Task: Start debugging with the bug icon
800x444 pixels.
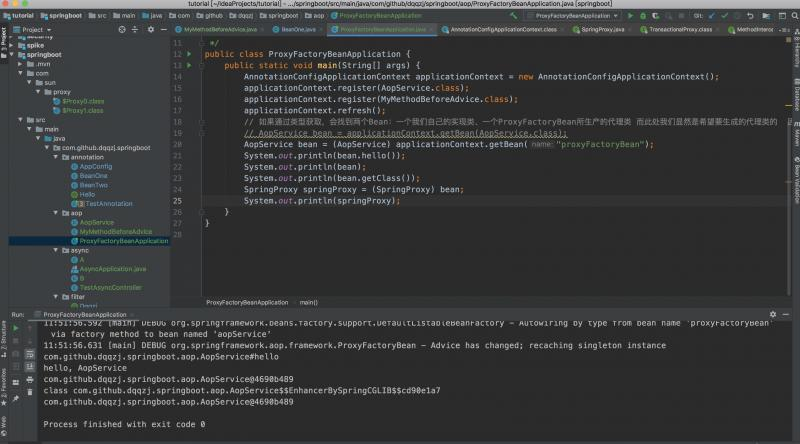Action: [x=643, y=16]
